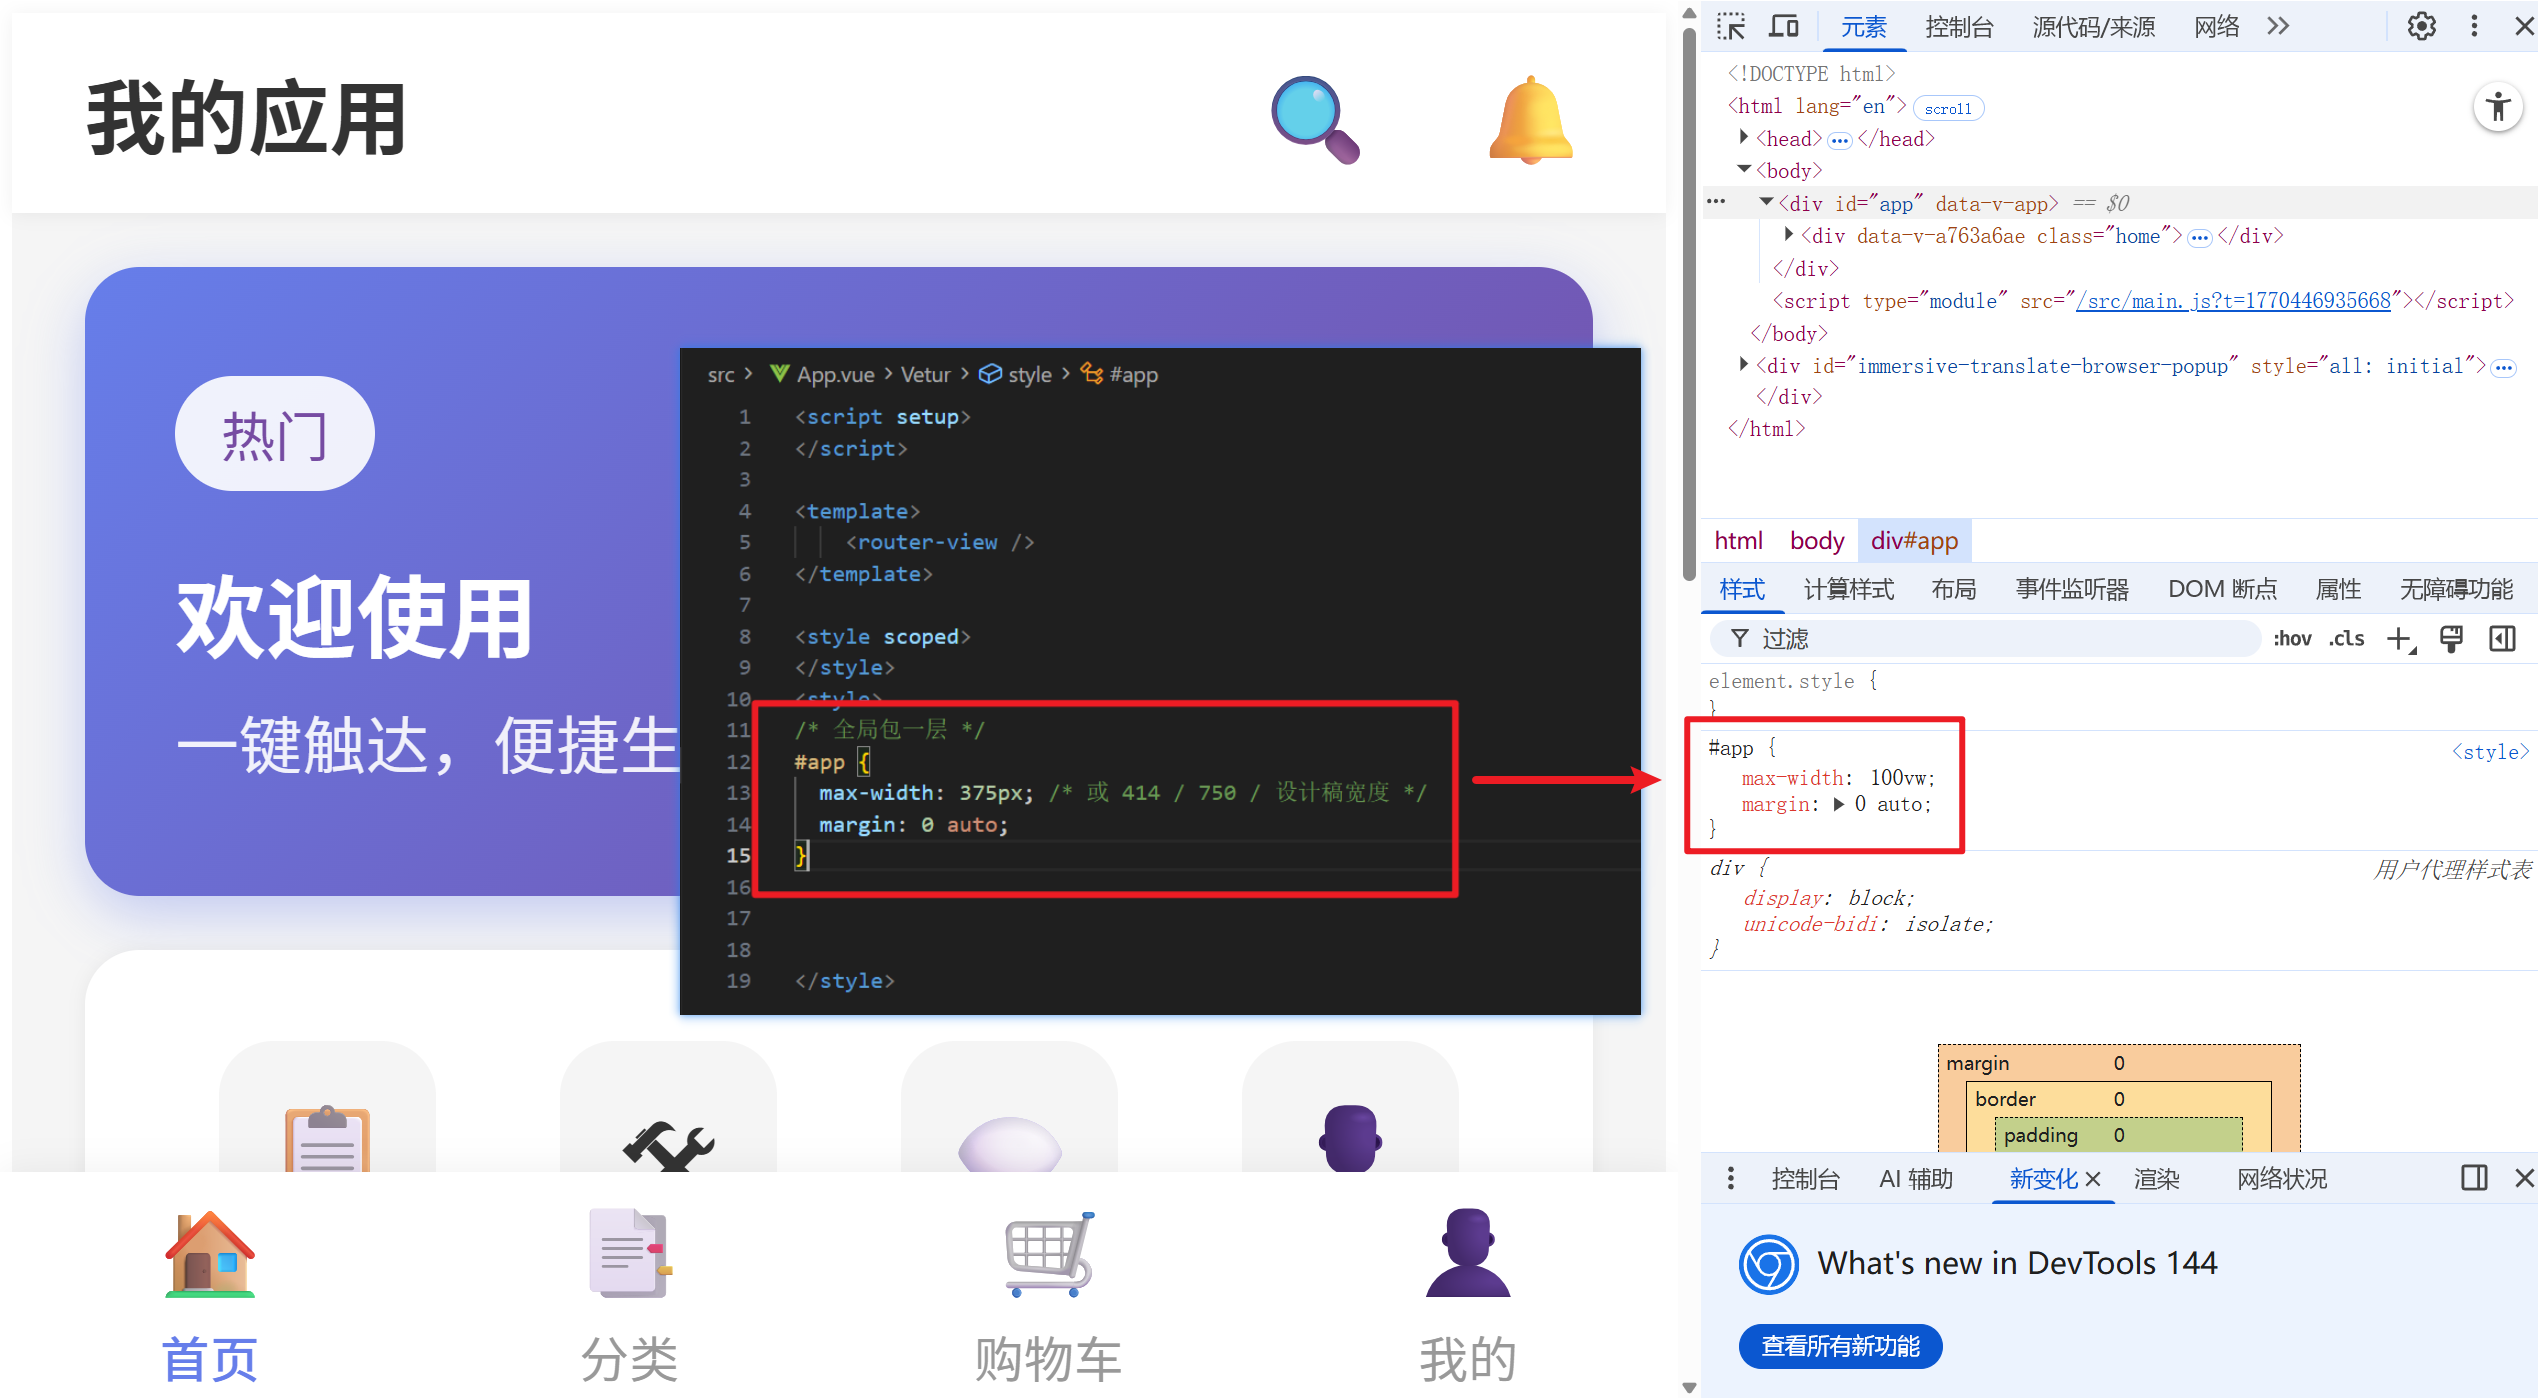Viewport: 2538px width, 1398px height.
Task: Tap the 购物车 bottom navigation item
Action: (1048, 1300)
